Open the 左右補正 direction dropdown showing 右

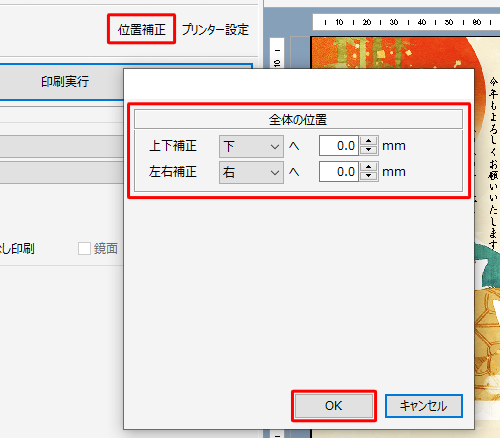[x=251, y=172]
